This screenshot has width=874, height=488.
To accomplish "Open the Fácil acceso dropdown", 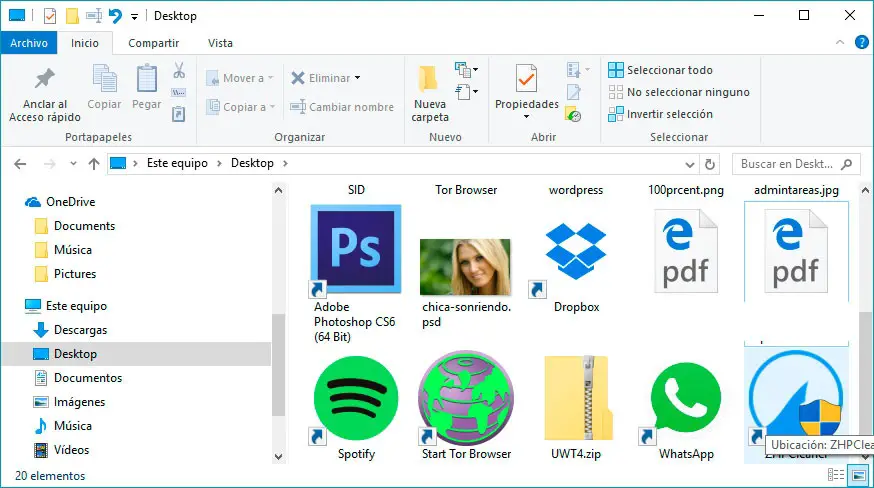I will tap(466, 91).
